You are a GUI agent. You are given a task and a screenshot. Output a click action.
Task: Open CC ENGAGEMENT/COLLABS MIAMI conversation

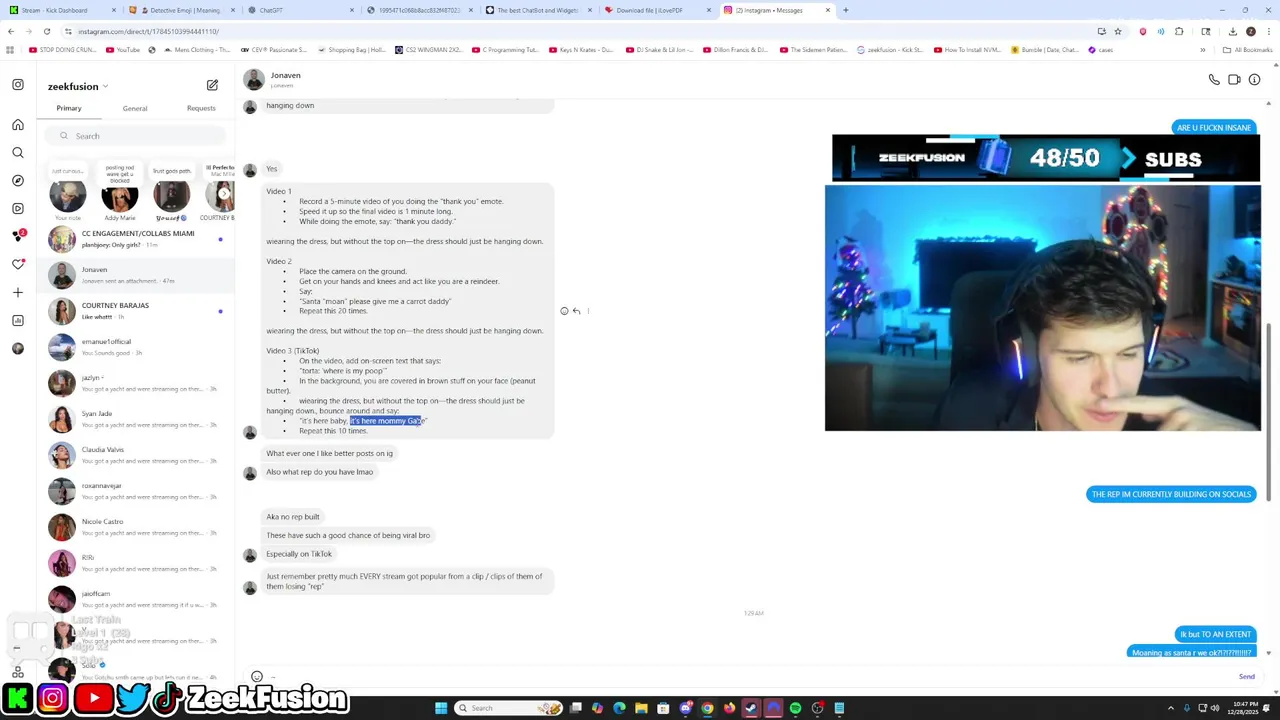[x=135, y=239]
